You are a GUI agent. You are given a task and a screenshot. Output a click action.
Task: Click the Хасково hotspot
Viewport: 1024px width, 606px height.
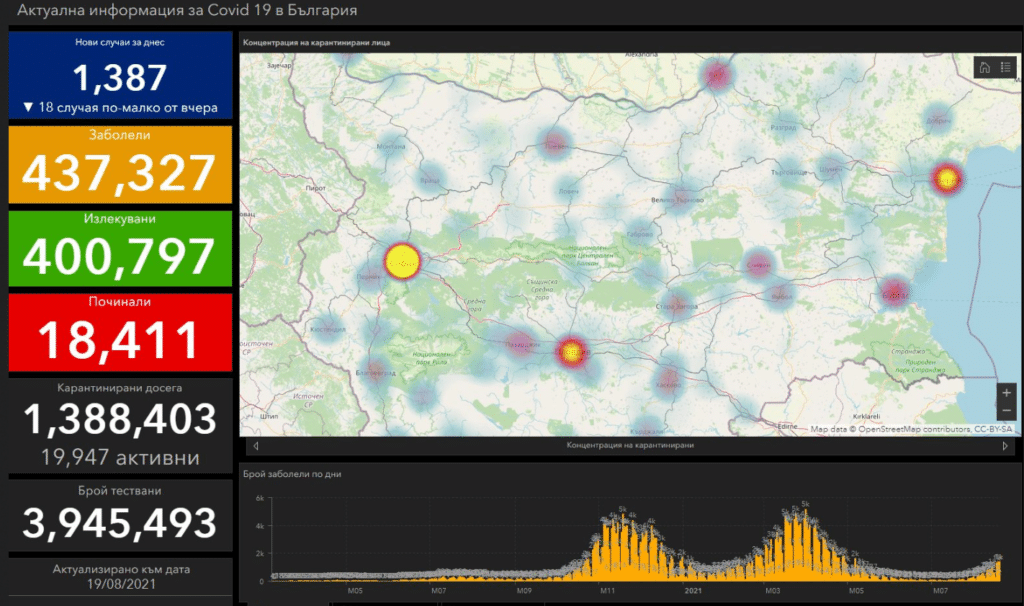667,379
